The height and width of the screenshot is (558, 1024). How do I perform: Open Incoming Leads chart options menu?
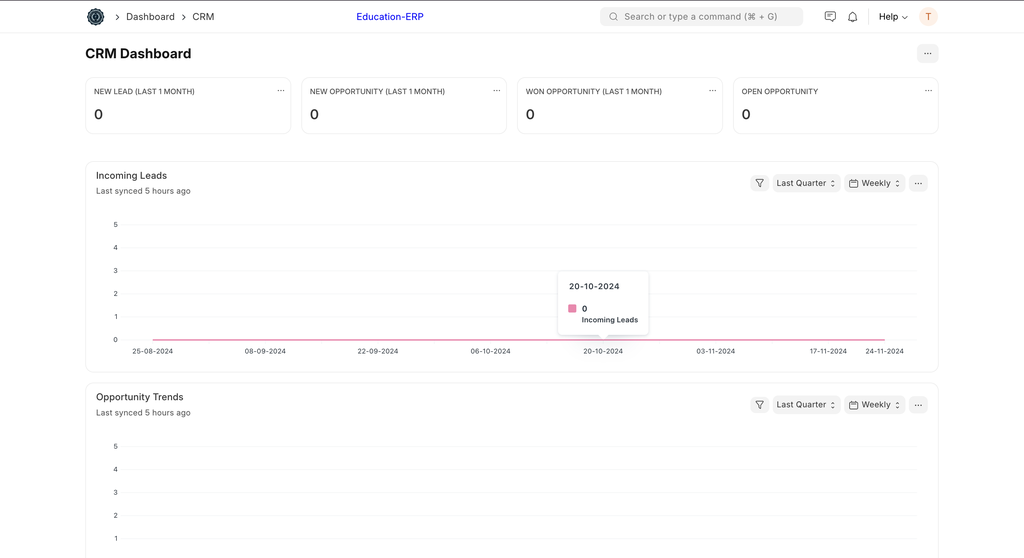[x=918, y=183]
